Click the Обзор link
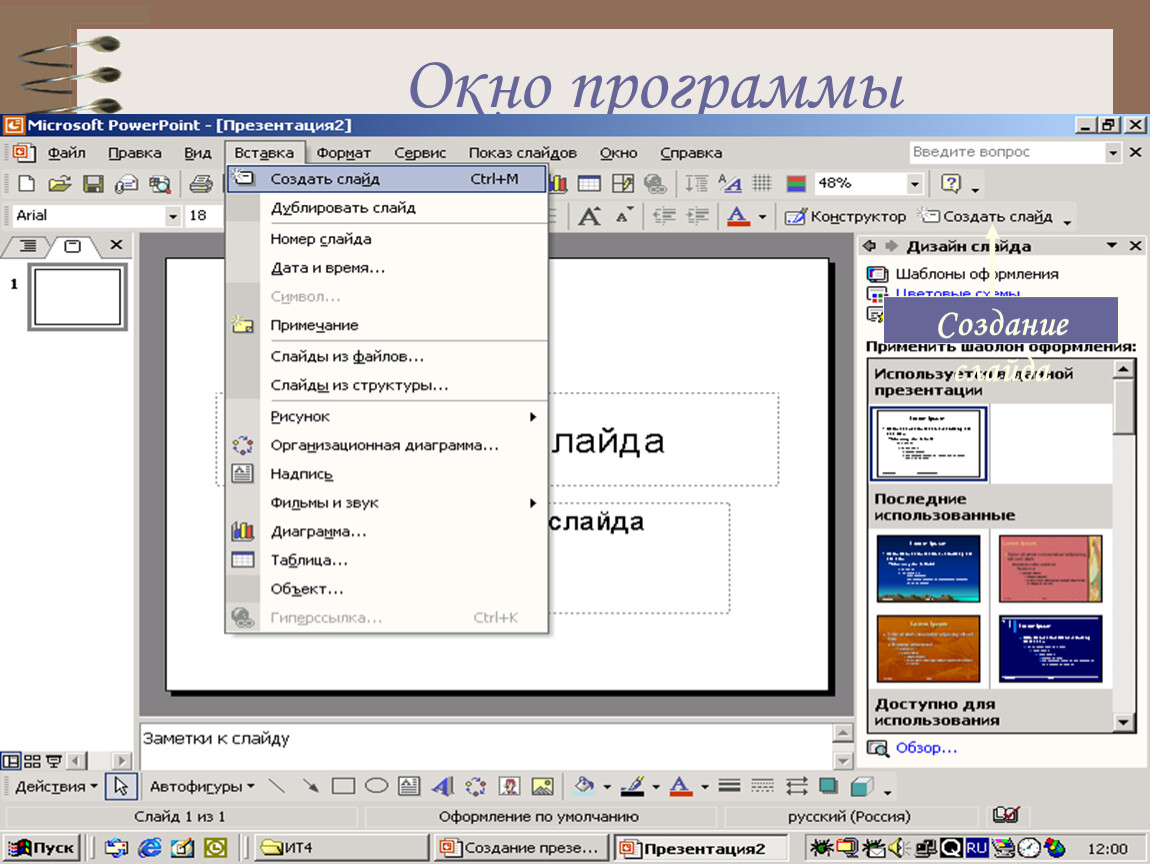 point(926,748)
